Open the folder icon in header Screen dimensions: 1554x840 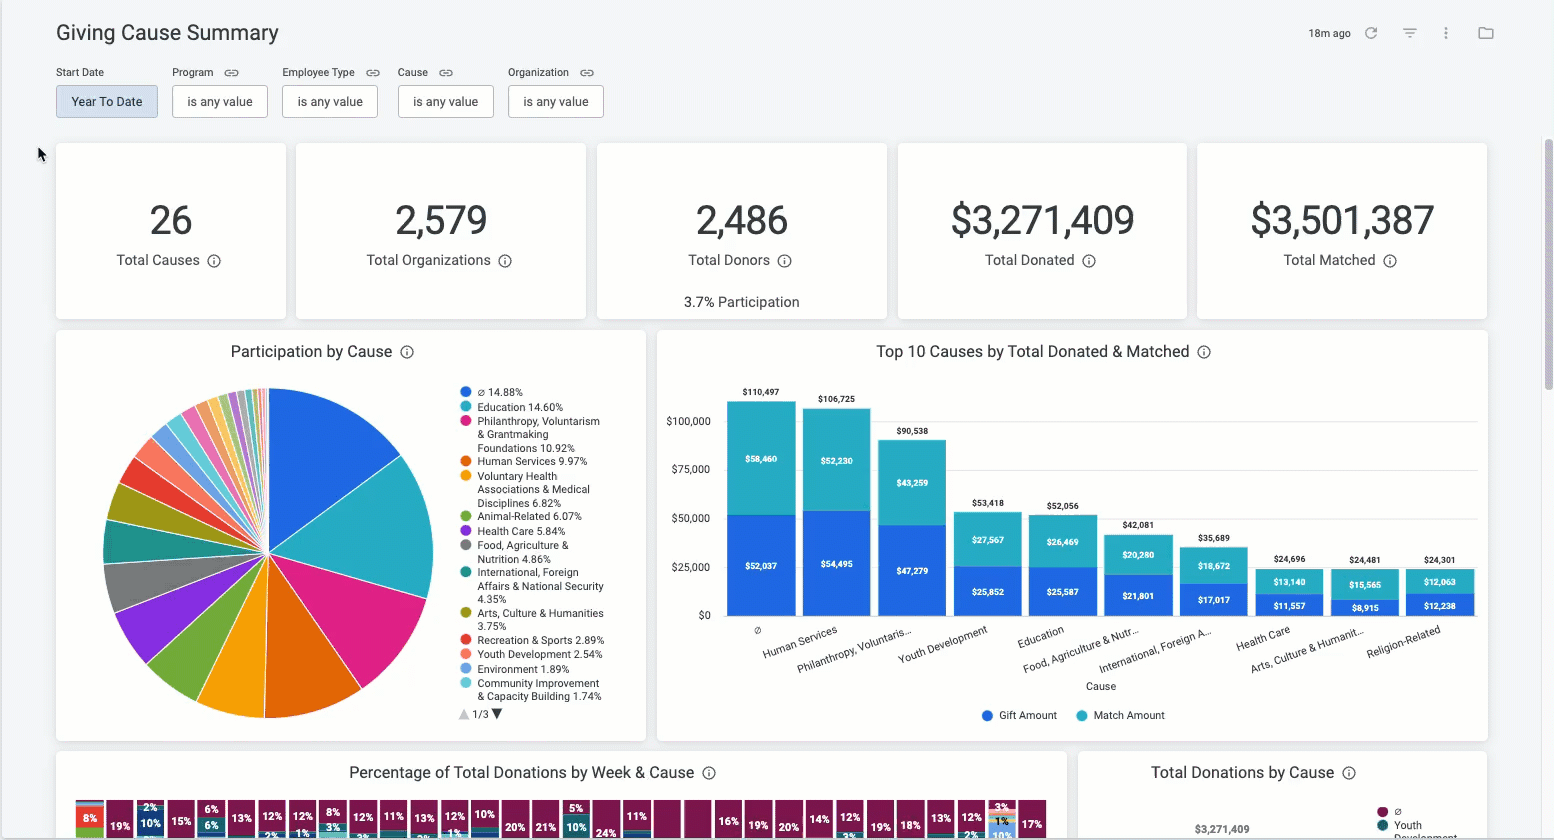[1486, 33]
